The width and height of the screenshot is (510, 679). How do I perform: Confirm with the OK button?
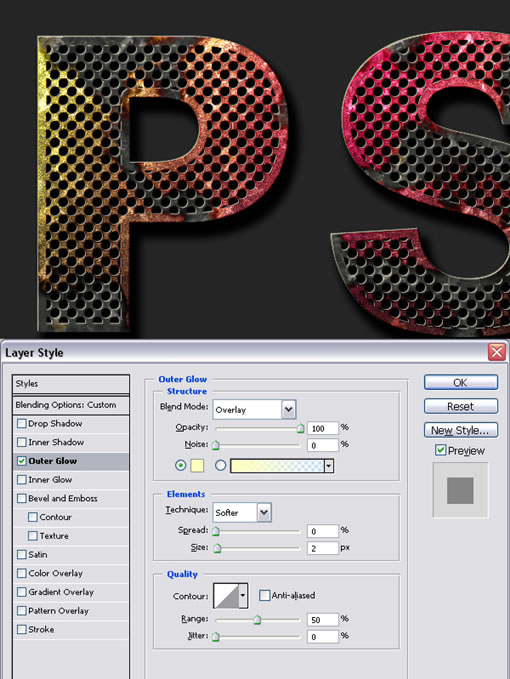(x=461, y=382)
